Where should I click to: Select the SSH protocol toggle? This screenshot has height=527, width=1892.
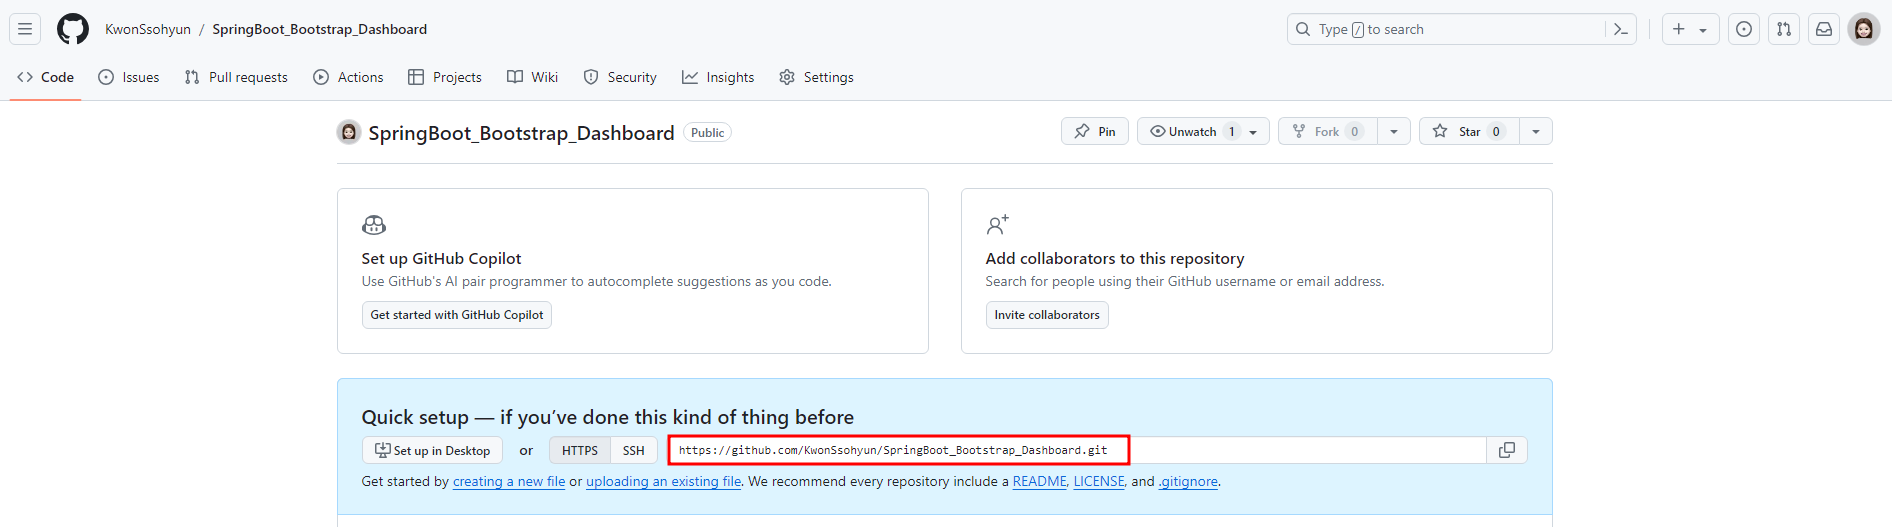coord(634,450)
